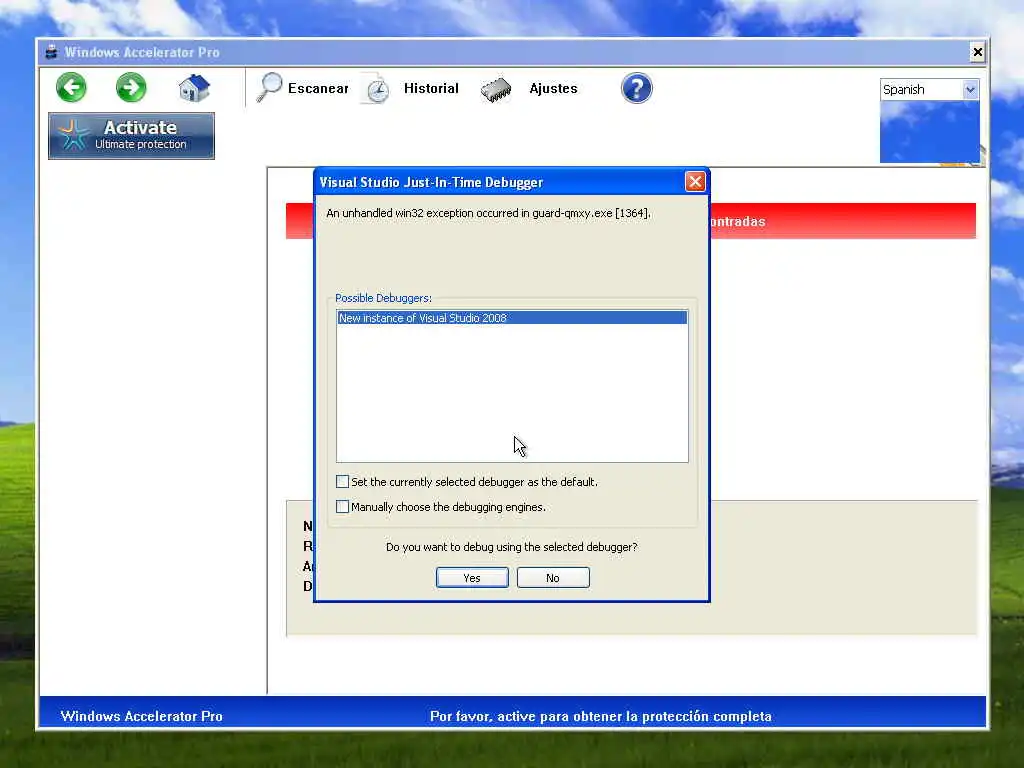Click Yes to debug
Screen dimensions: 1024x768
click(x=472, y=578)
